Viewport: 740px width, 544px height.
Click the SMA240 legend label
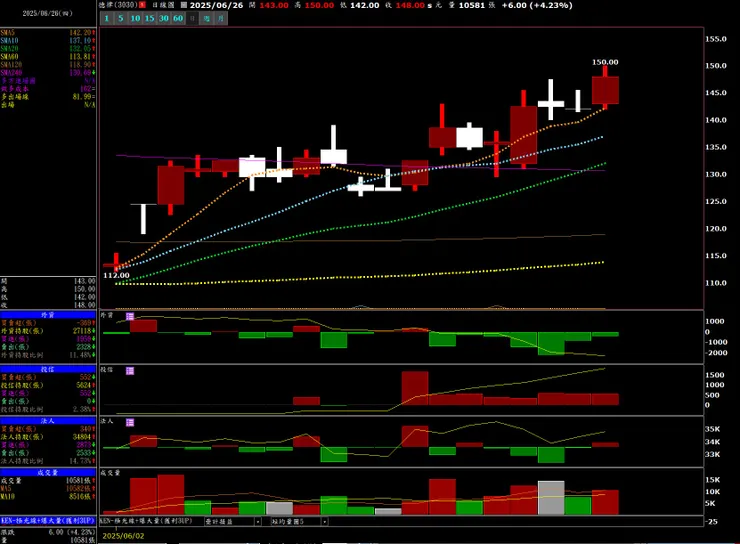click(11, 73)
